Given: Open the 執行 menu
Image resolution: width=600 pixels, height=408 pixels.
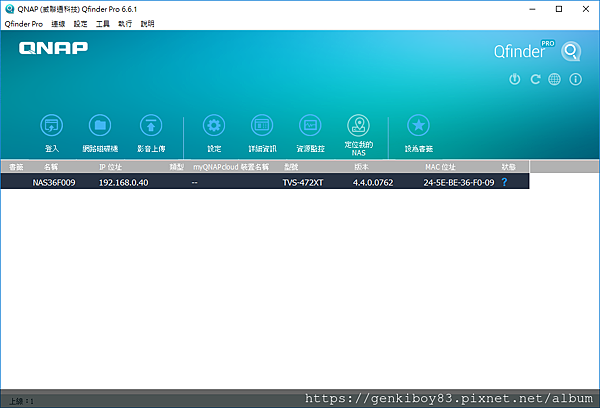Looking at the screenshot, I should [125, 24].
